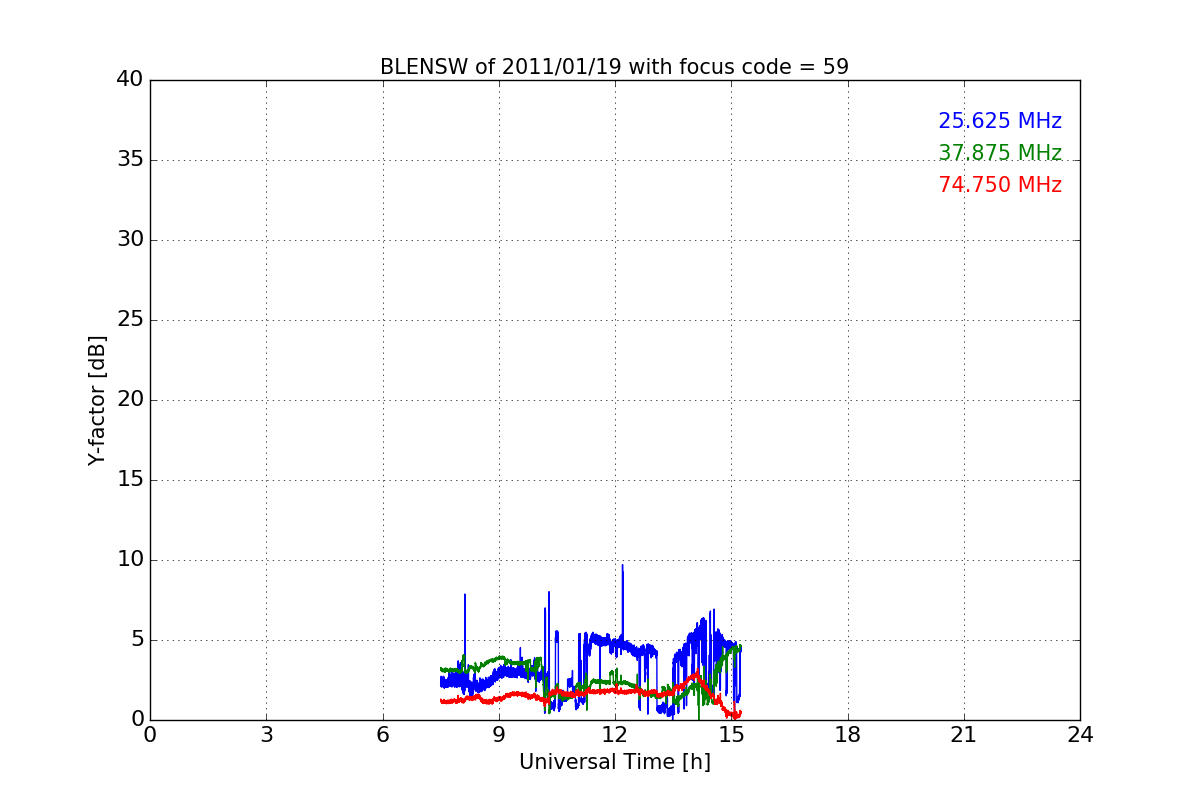Click the 'Y-factor [dB]' axis label
The width and height of the screenshot is (1200, 800).
pos(97,400)
